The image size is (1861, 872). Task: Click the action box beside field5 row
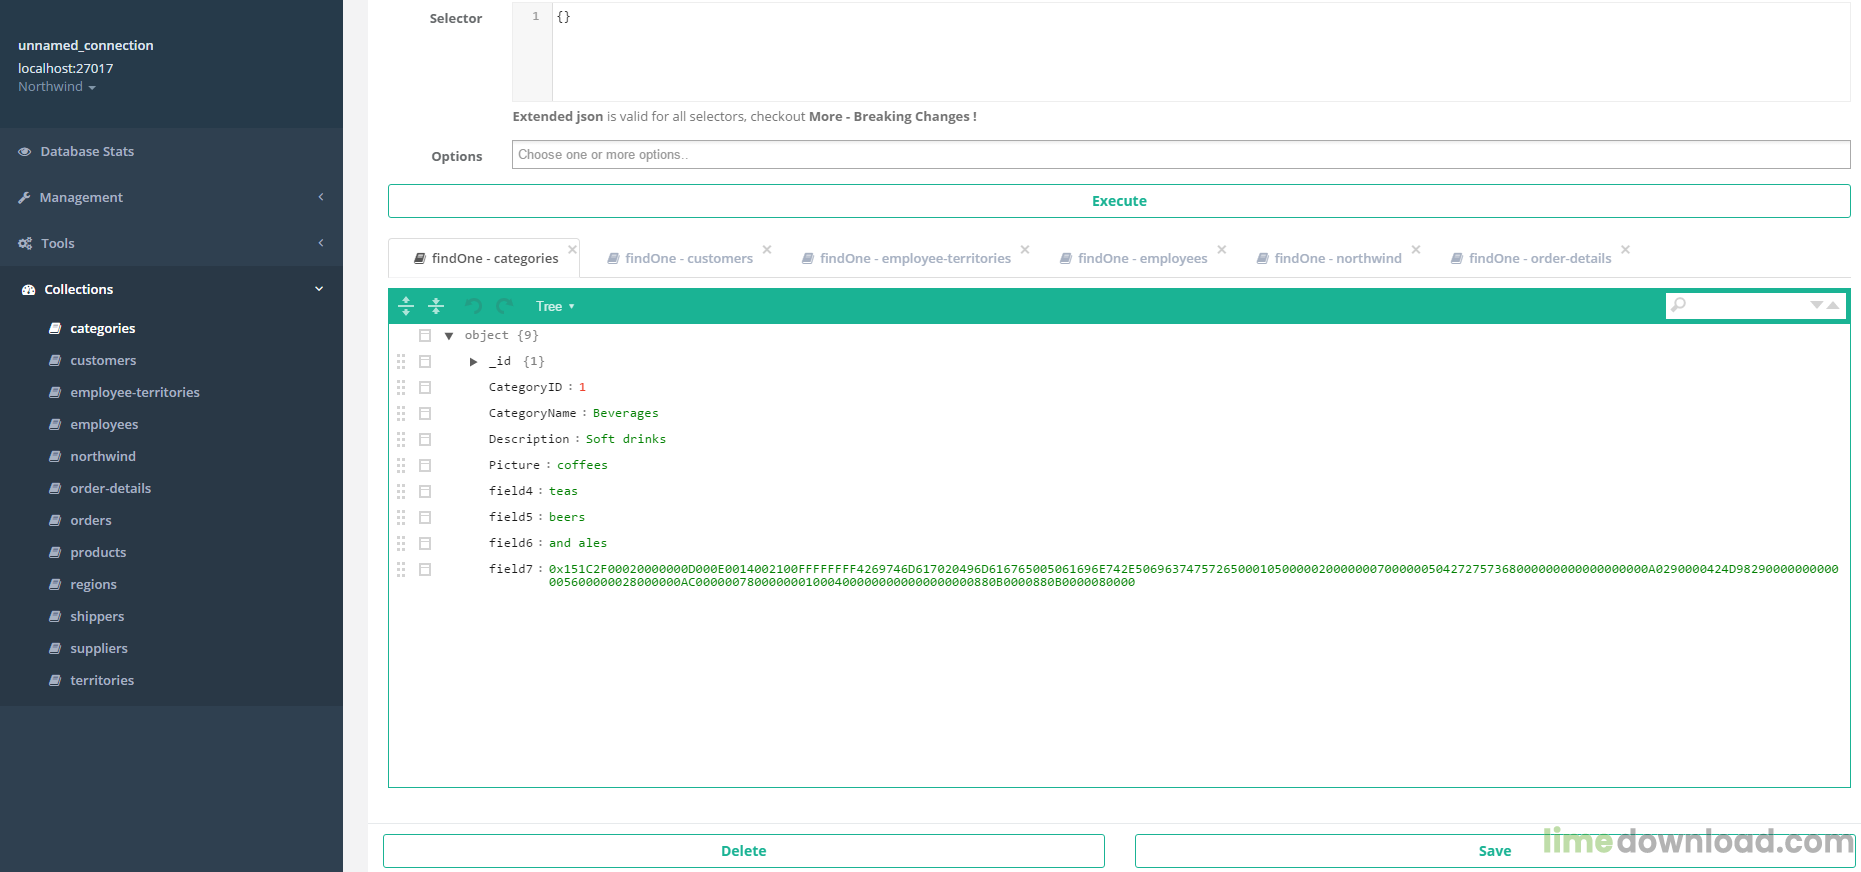point(425,517)
